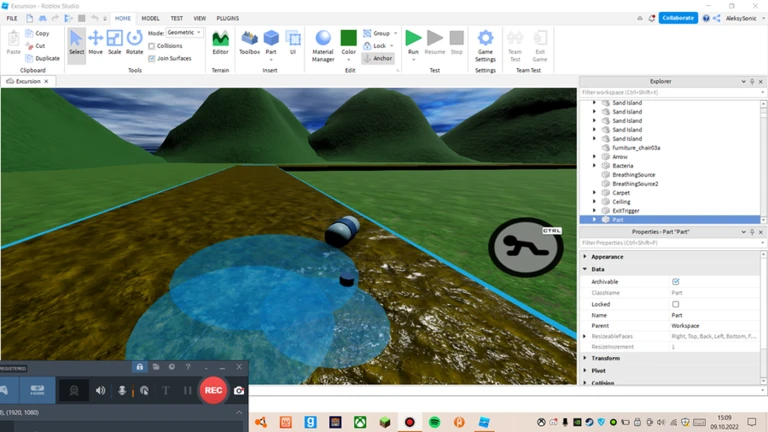Expand the Pivot properties section
The width and height of the screenshot is (768, 432).
pos(585,371)
